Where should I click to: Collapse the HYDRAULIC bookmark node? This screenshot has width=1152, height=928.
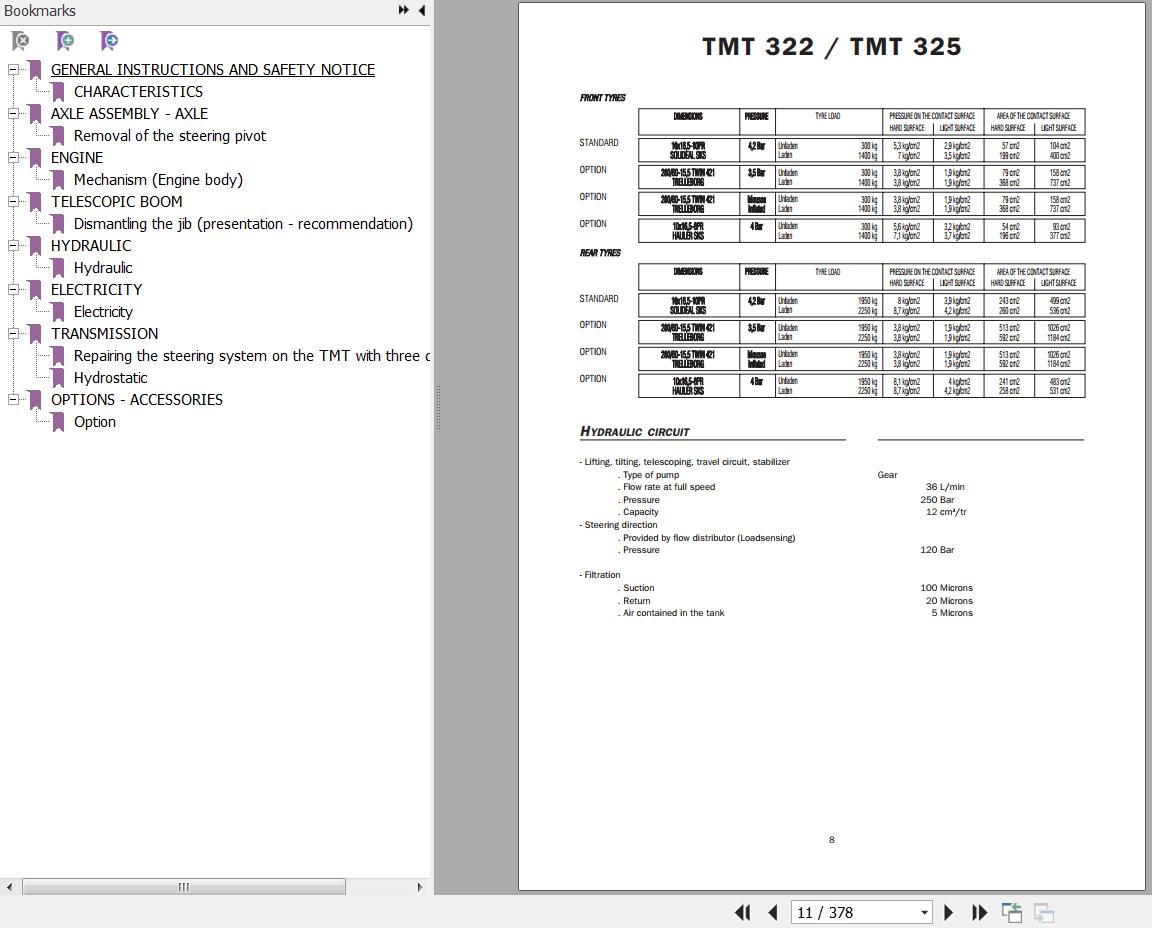point(13,246)
